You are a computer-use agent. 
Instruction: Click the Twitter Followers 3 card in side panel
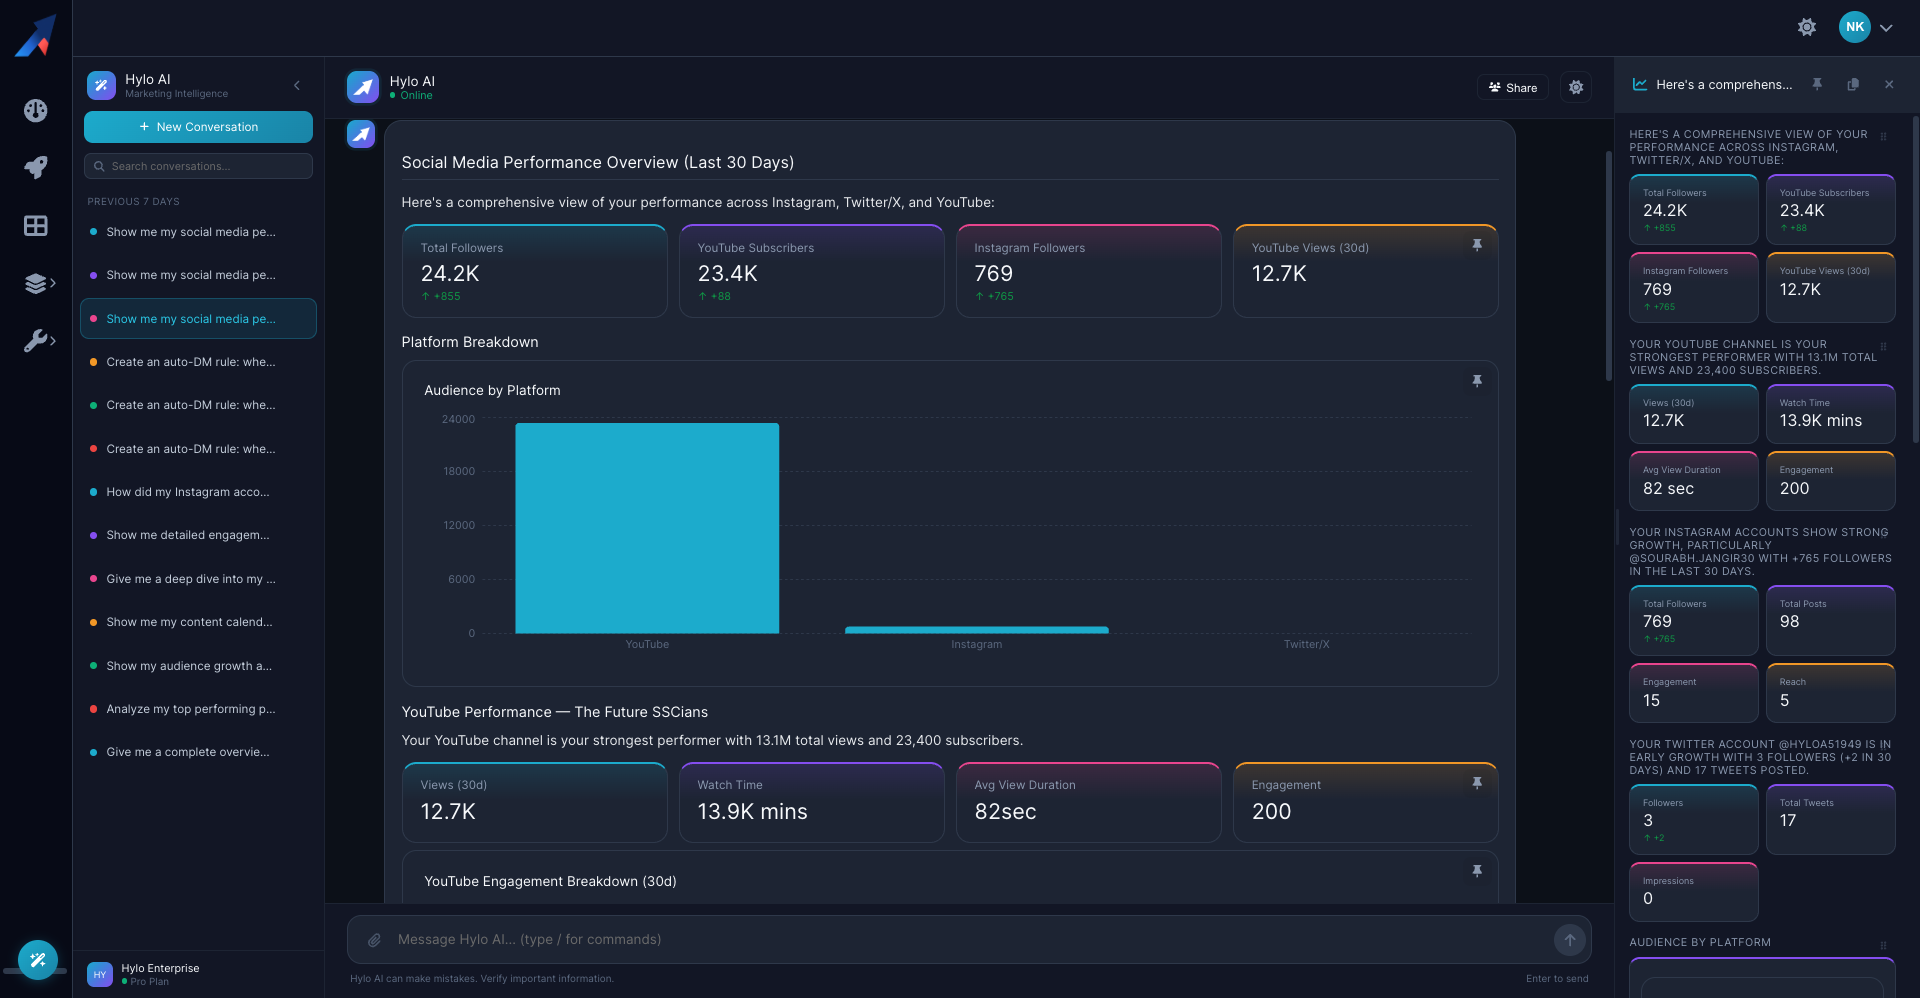(1694, 819)
